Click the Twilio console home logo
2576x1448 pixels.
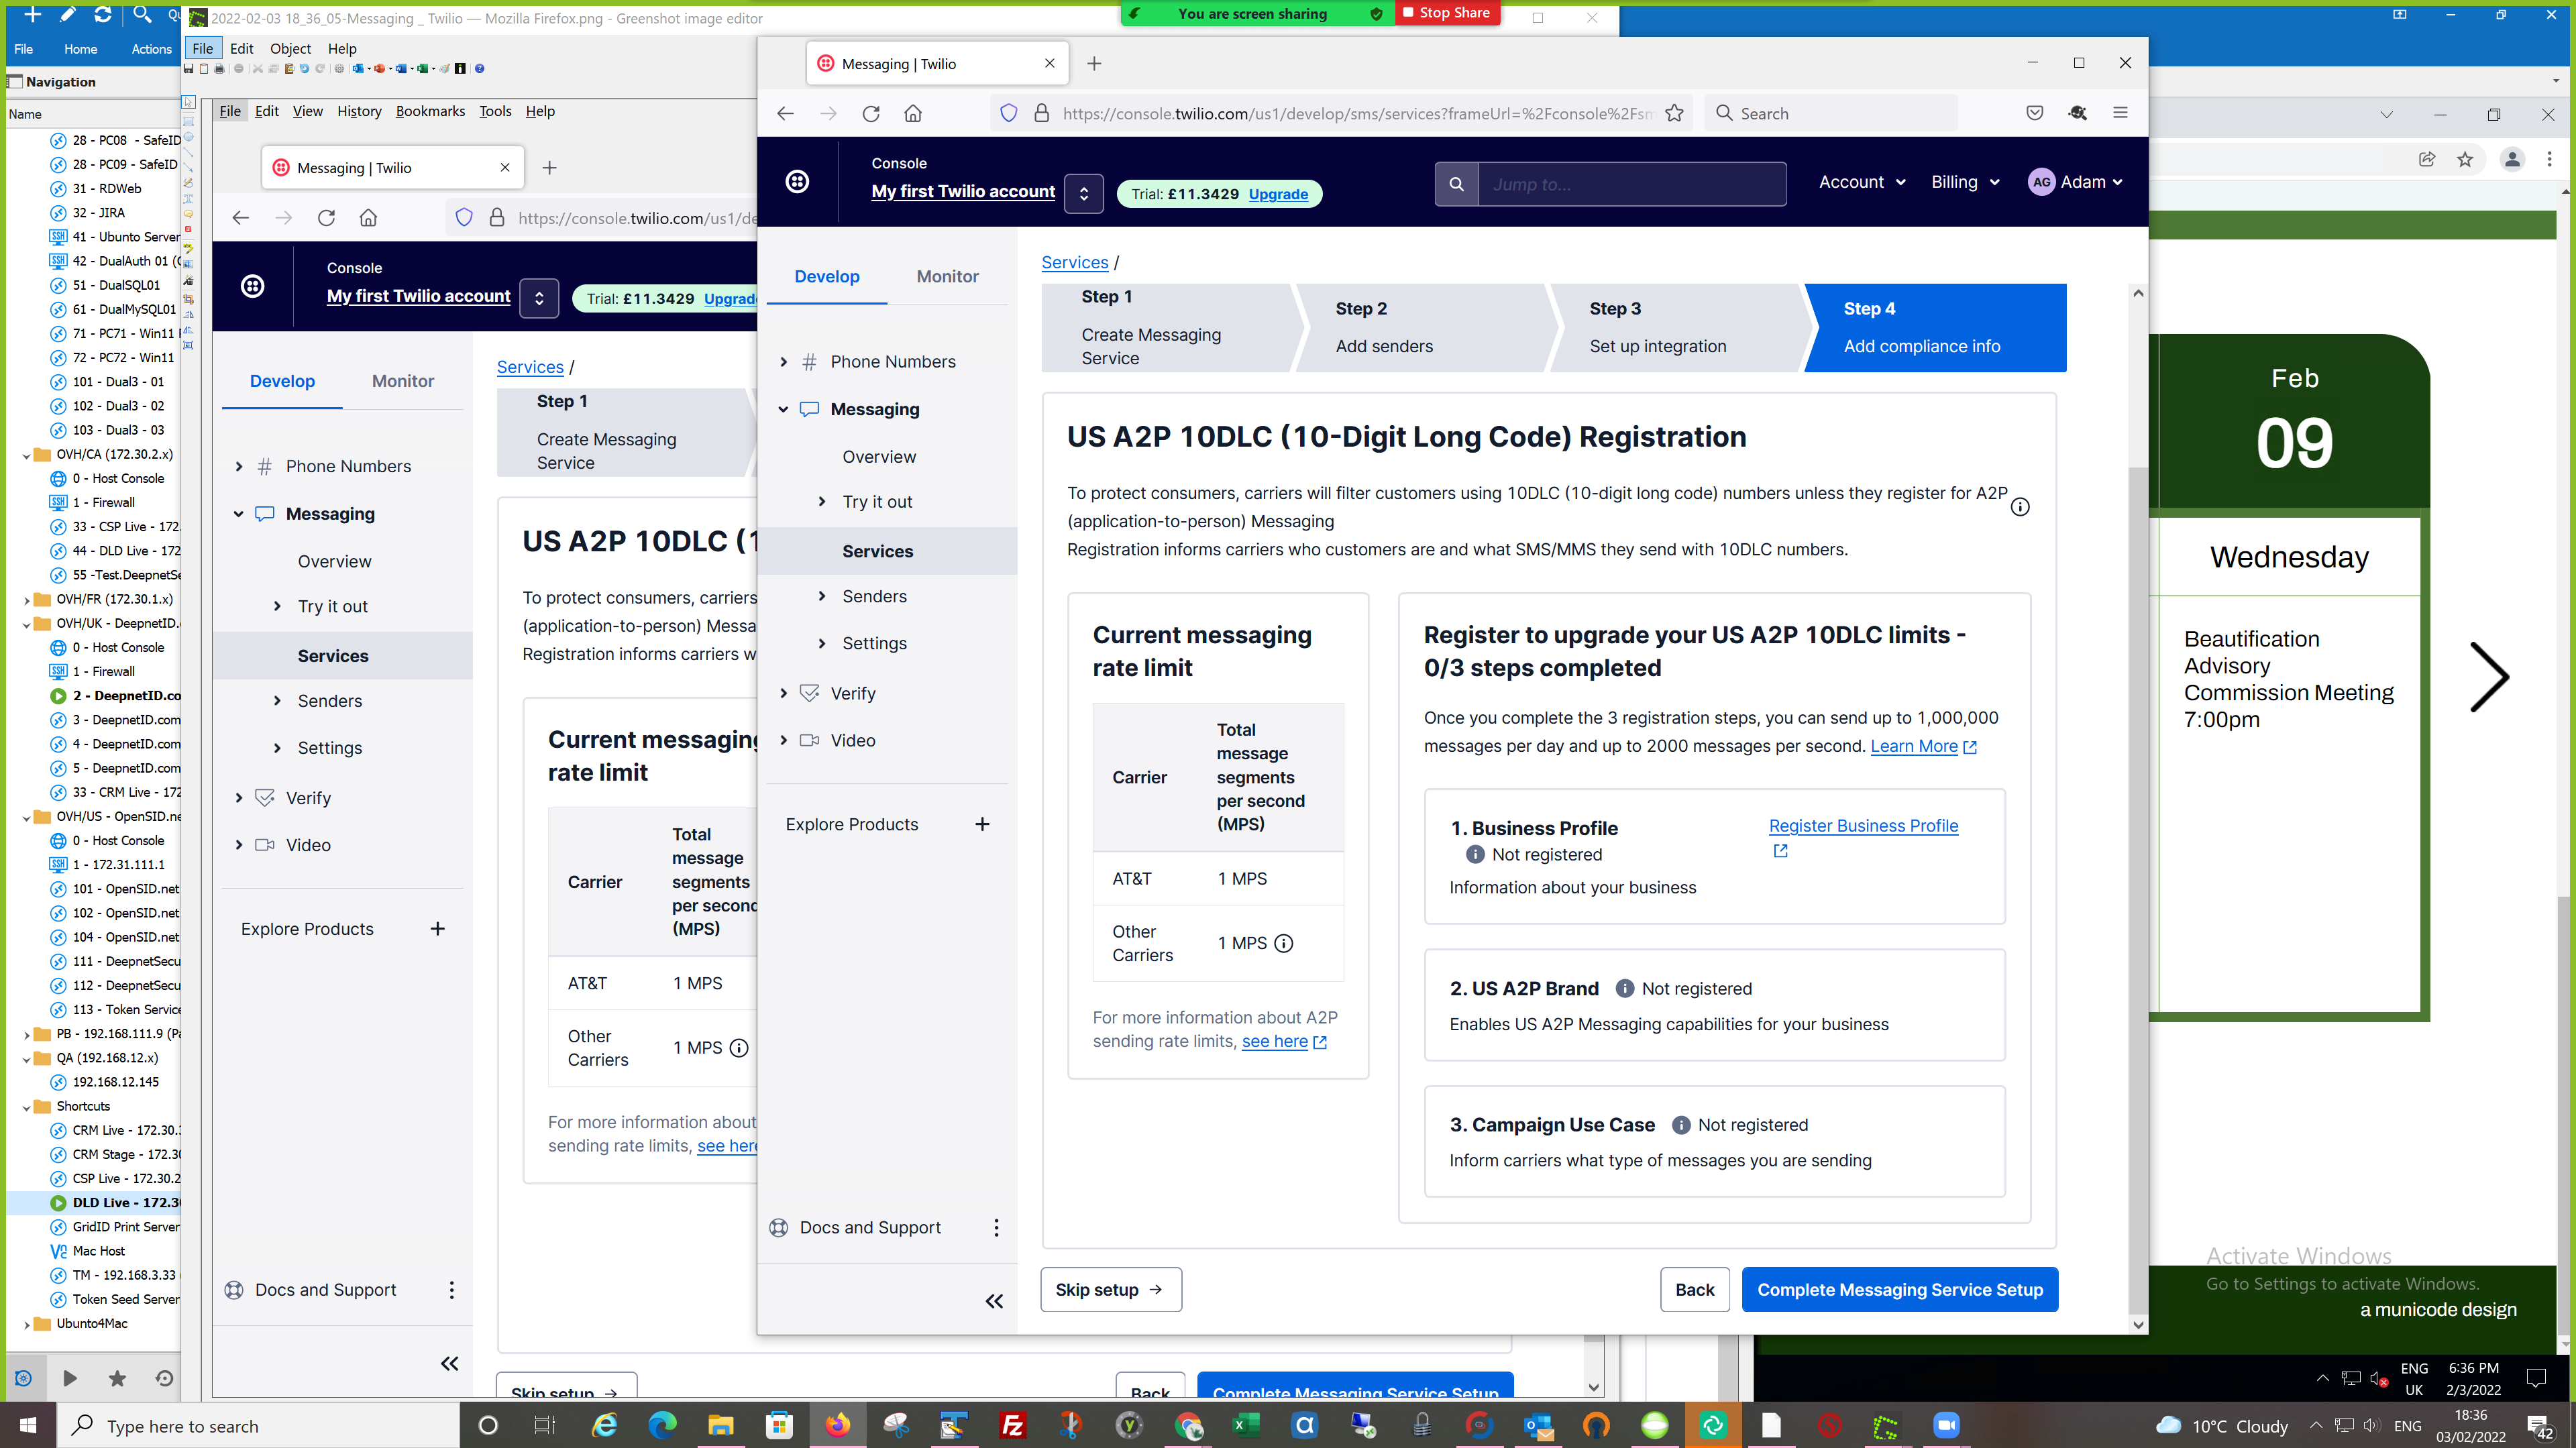tap(797, 182)
